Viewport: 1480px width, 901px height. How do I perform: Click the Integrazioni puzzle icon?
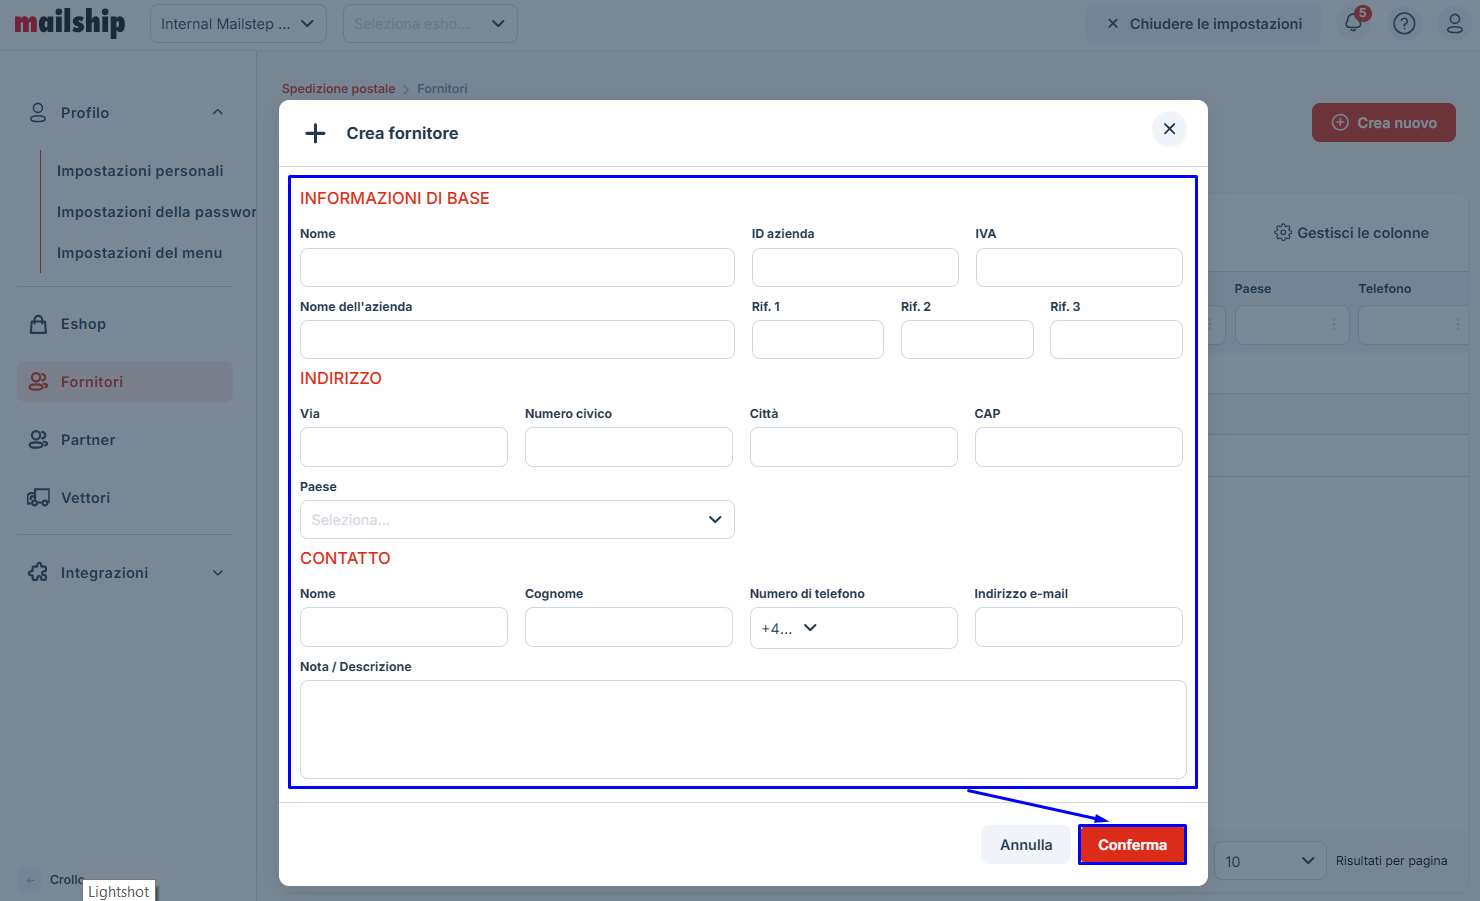39,573
